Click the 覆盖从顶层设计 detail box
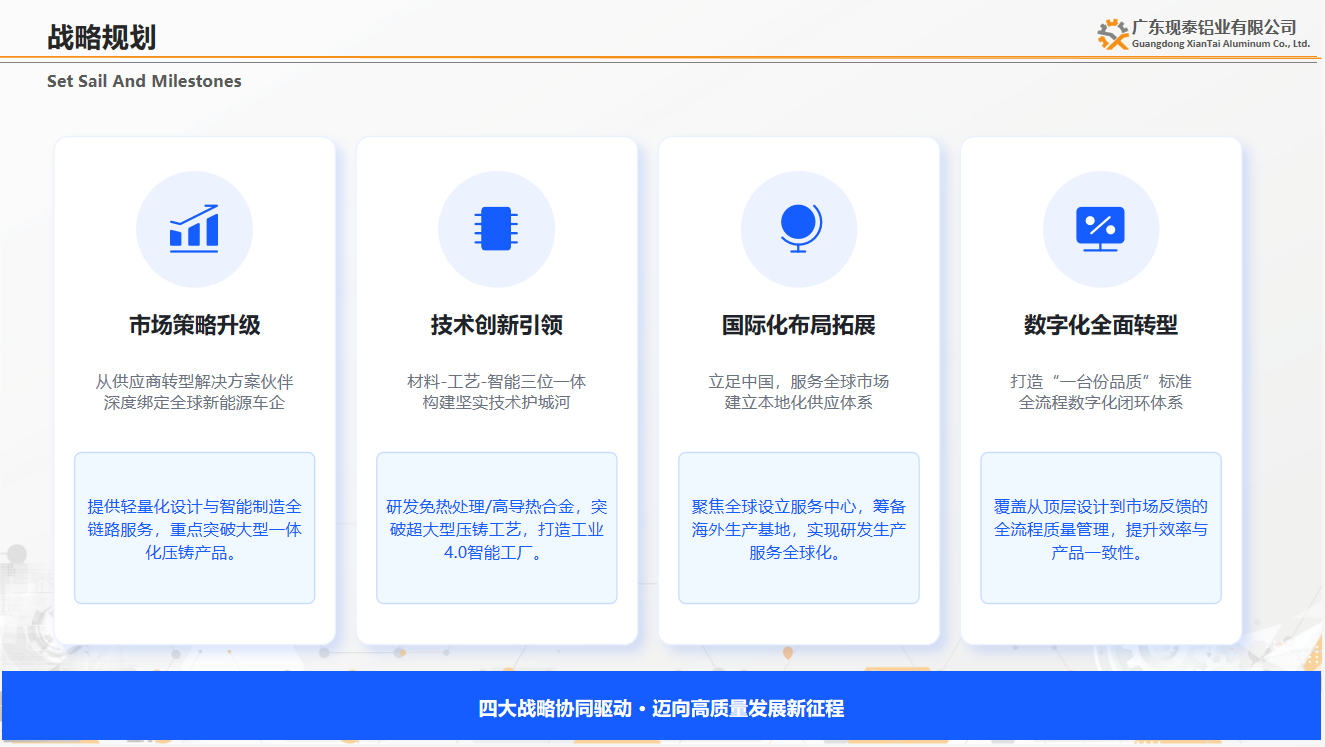This screenshot has height=747, width=1325. click(1101, 528)
